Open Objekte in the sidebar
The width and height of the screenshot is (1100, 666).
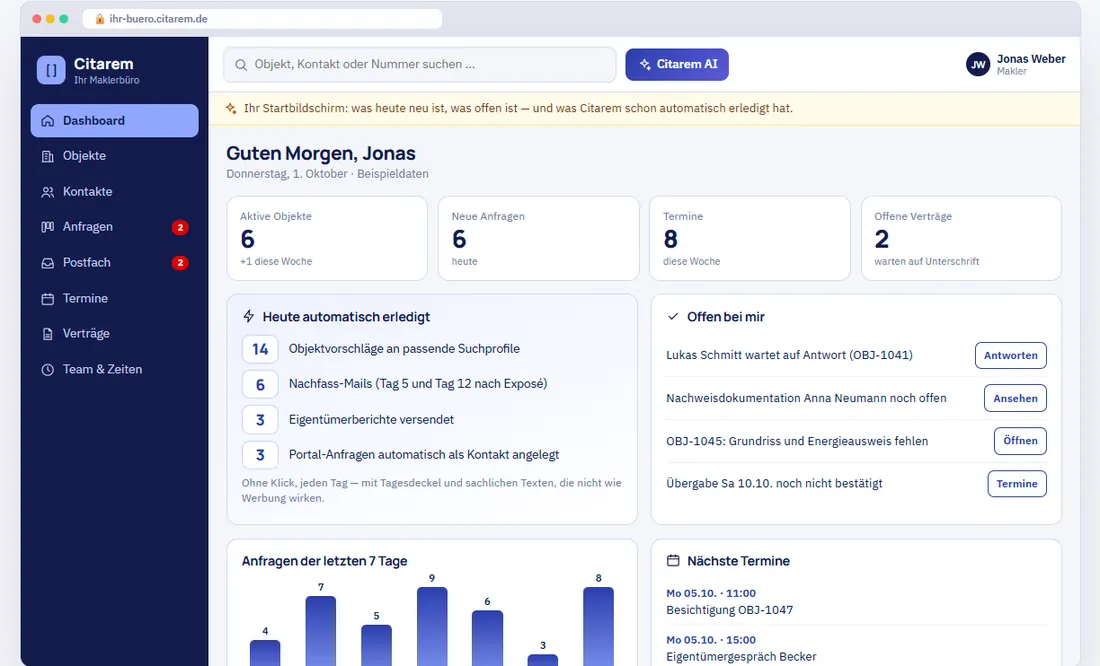tap(114, 156)
